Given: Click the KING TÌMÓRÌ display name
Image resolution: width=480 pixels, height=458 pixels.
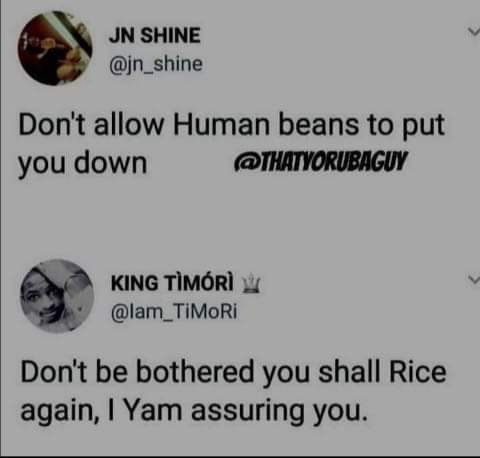Looking at the screenshot, I should (x=172, y=283).
